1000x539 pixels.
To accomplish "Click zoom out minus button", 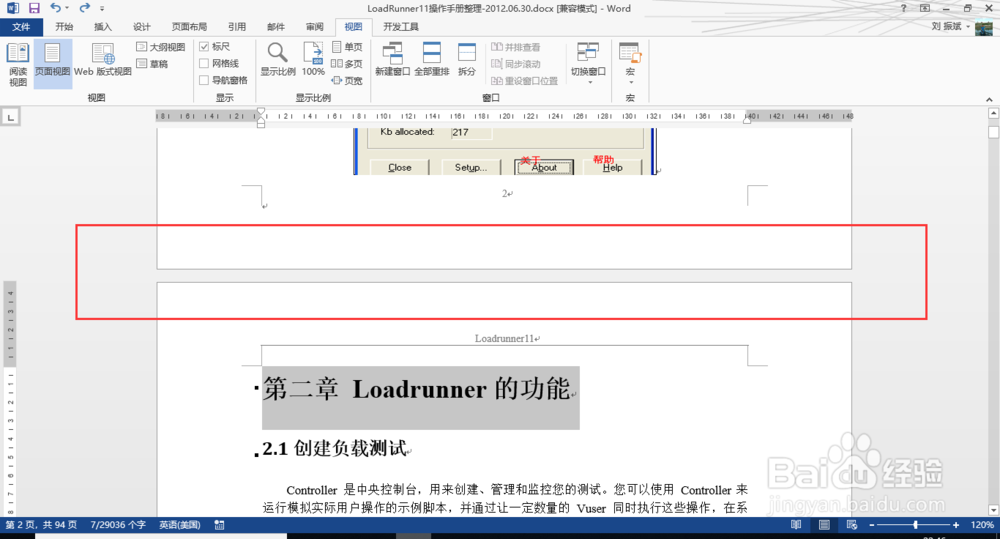I will point(872,525).
